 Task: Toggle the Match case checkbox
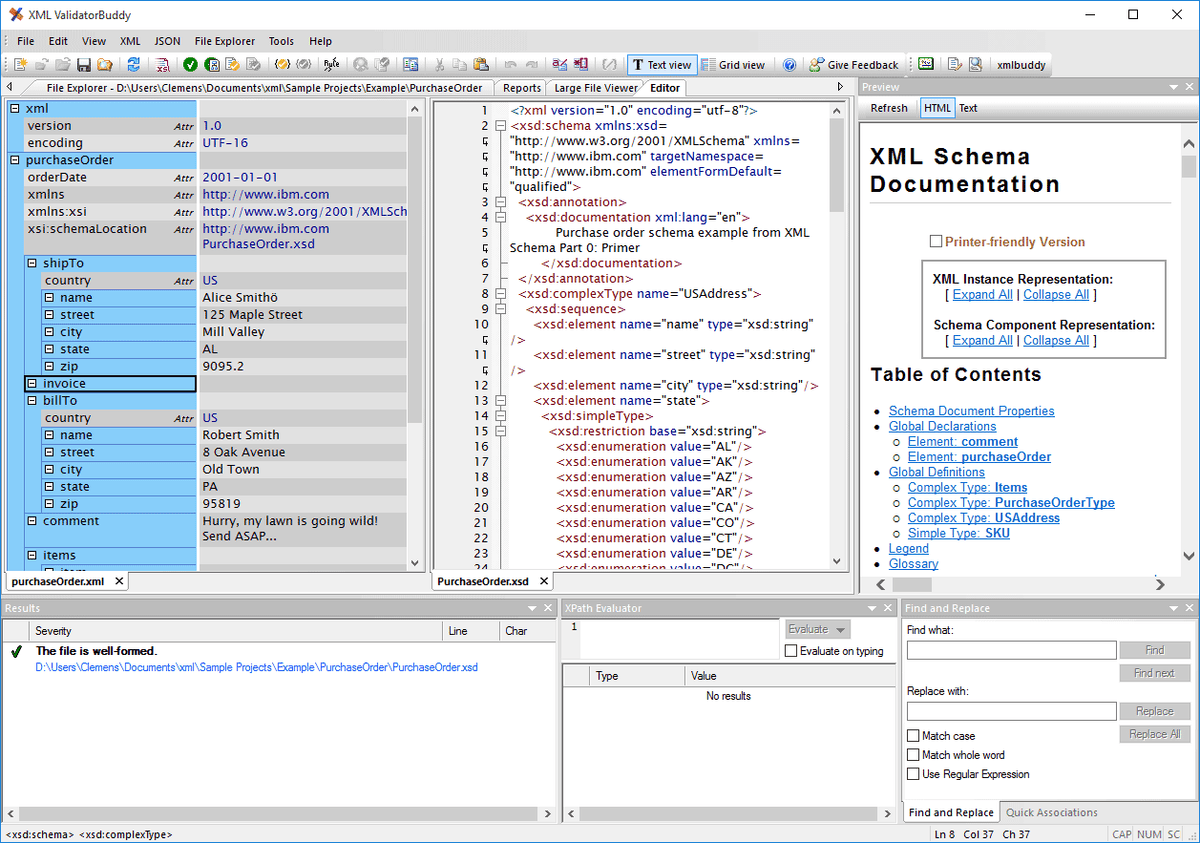913,736
